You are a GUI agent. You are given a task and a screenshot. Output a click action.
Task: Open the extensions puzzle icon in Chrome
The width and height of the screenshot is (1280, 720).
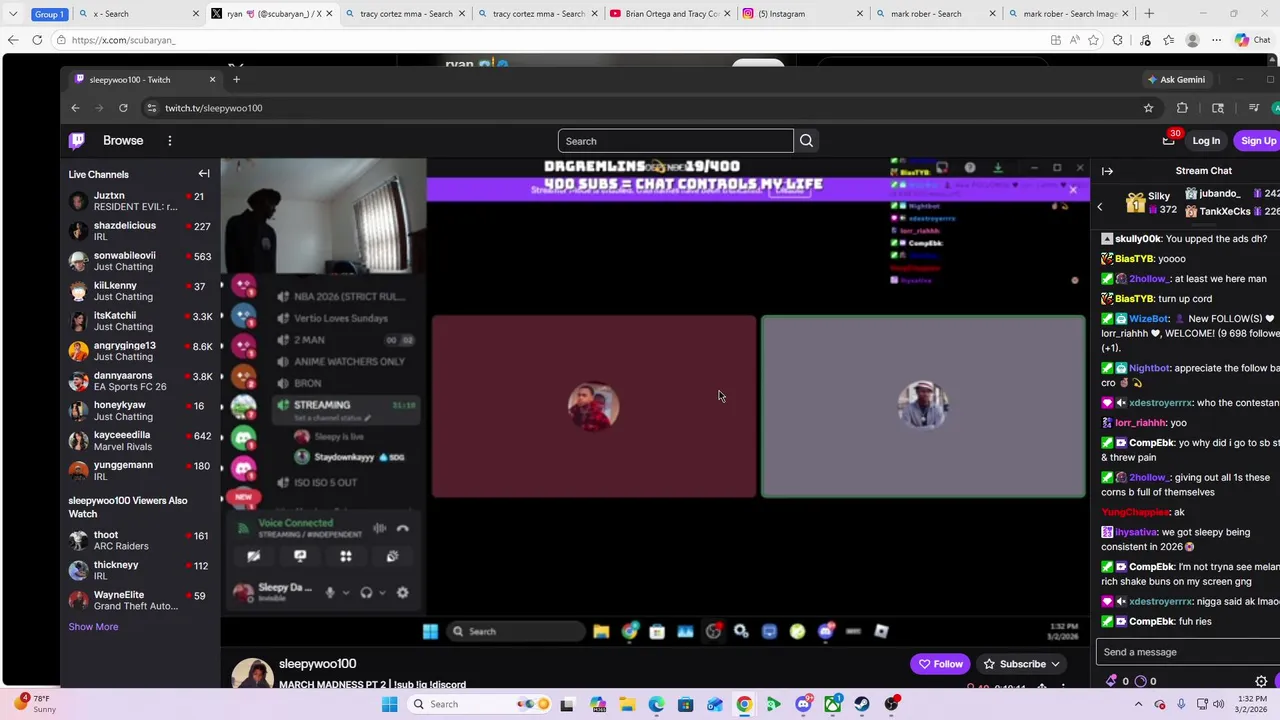[x=1182, y=108]
